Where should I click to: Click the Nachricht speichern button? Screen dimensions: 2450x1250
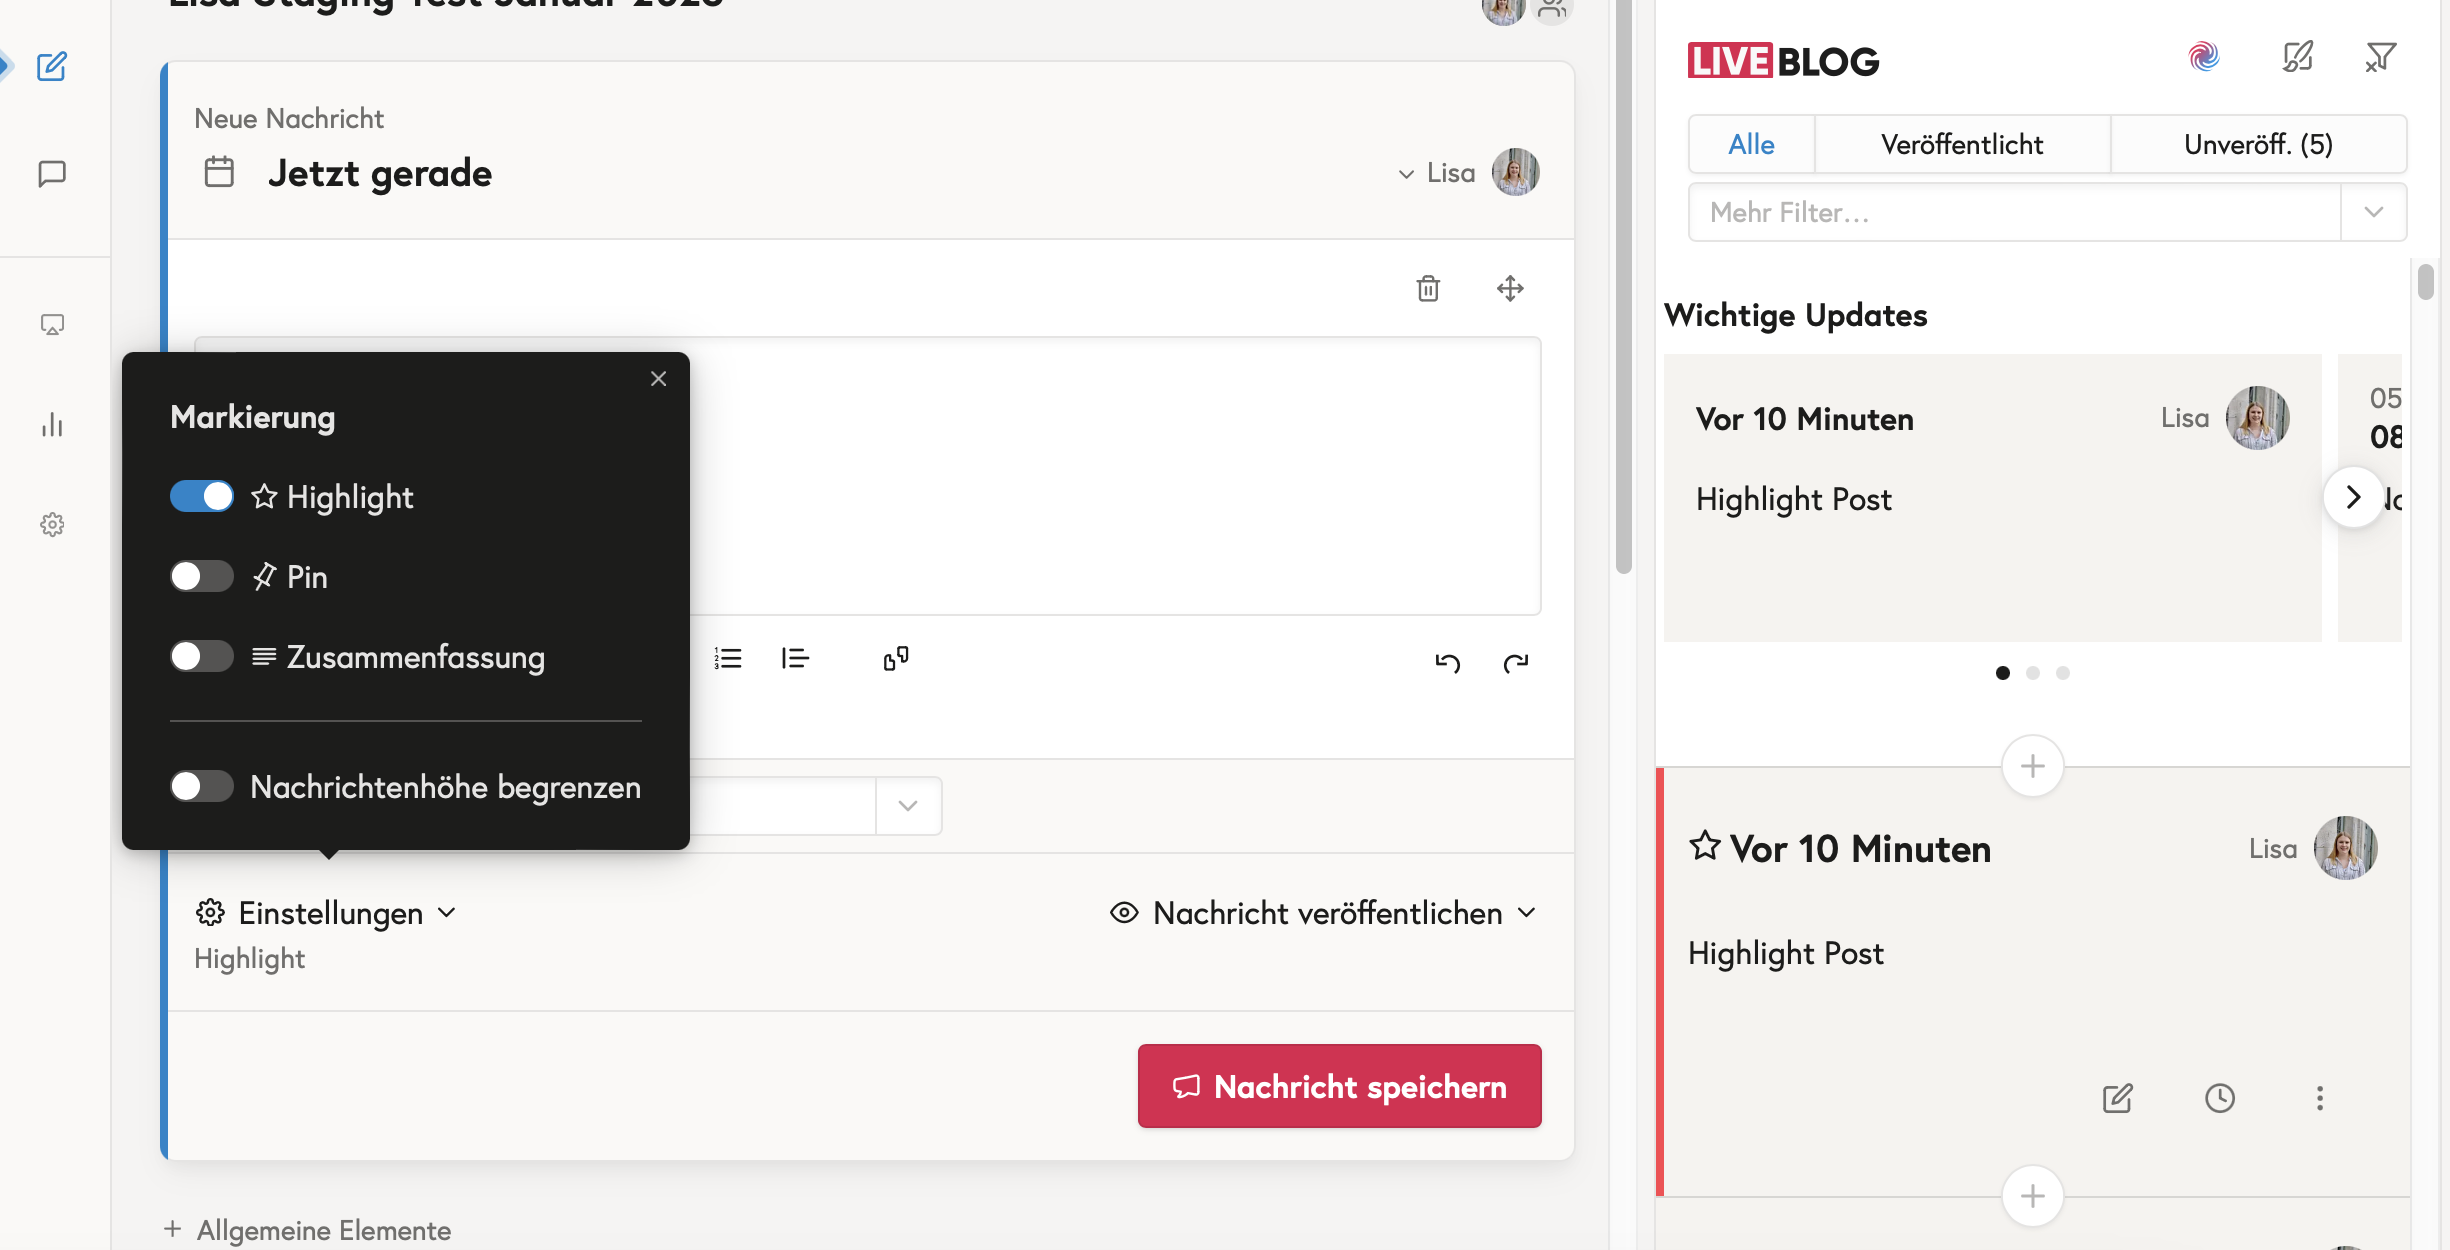click(1339, 1086)
